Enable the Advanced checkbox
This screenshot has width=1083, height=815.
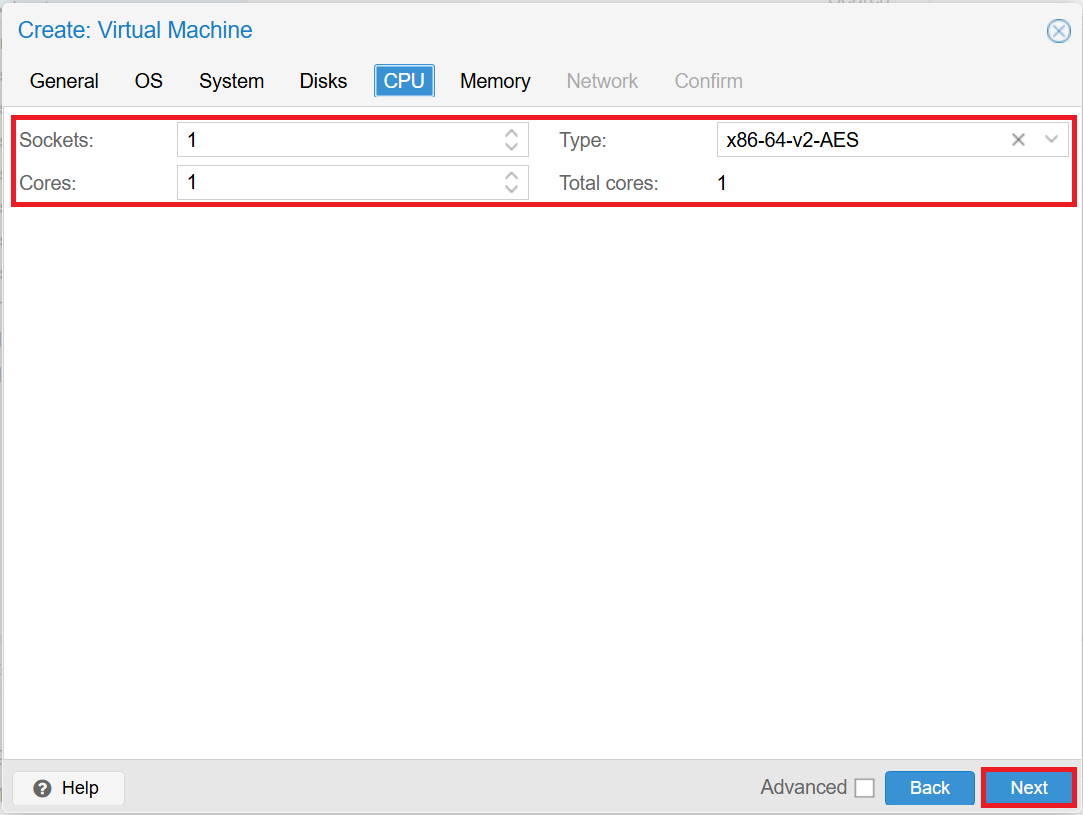point(865,787)
